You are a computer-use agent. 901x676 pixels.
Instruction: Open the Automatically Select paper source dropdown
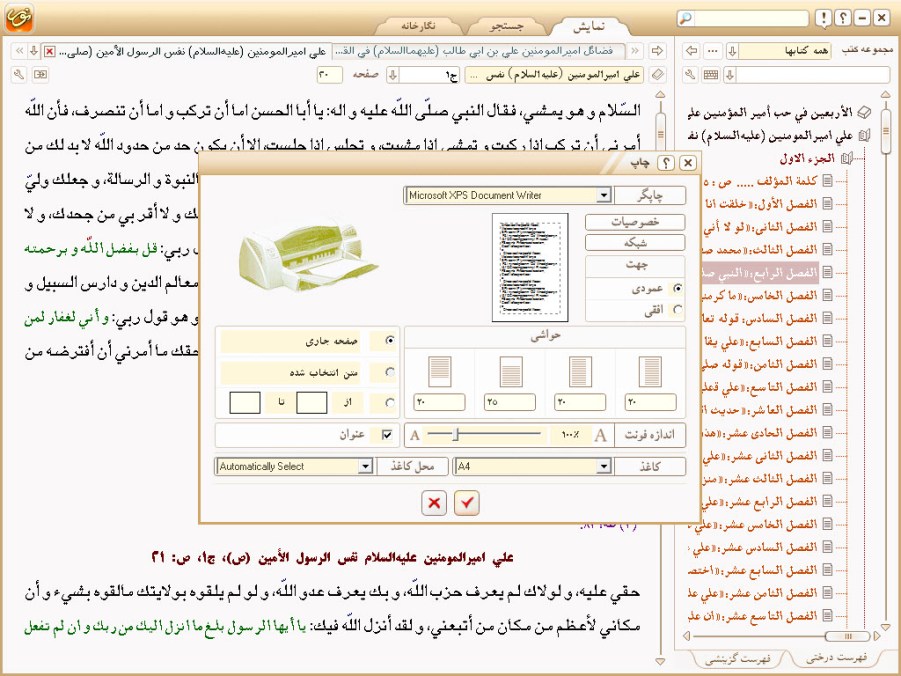pos(365,466)
